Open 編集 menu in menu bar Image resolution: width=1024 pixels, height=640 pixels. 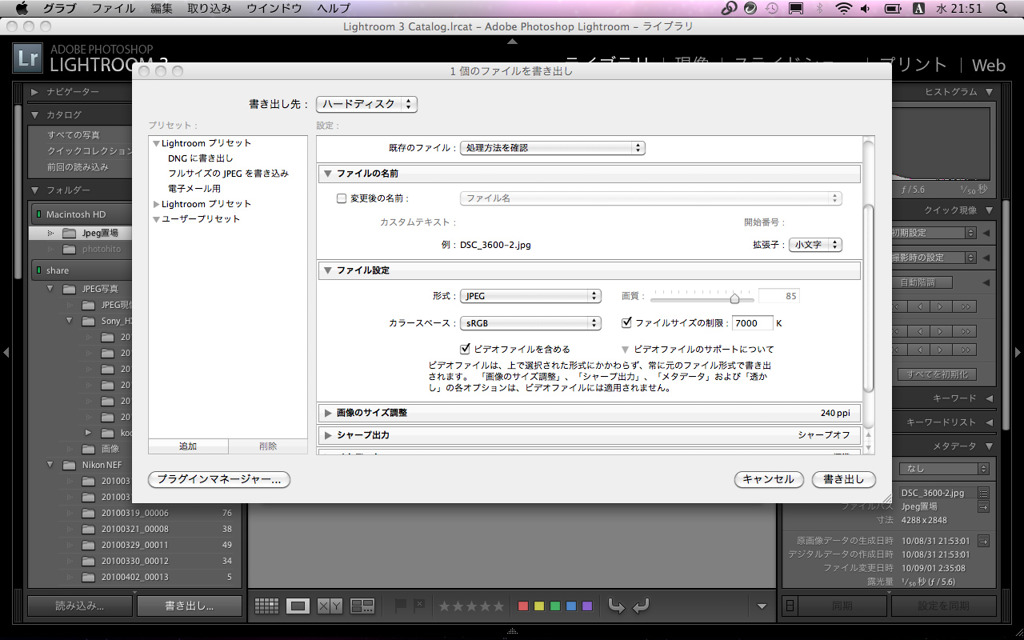pos(161,8)
